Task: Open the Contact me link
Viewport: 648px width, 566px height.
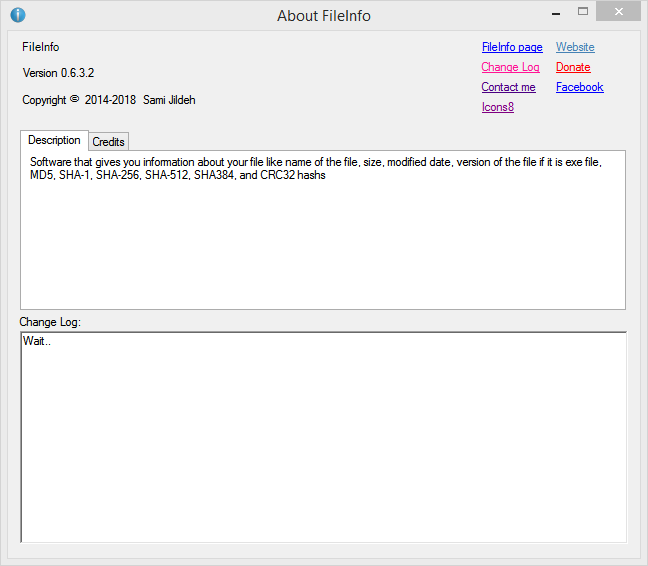Action: 508,87
